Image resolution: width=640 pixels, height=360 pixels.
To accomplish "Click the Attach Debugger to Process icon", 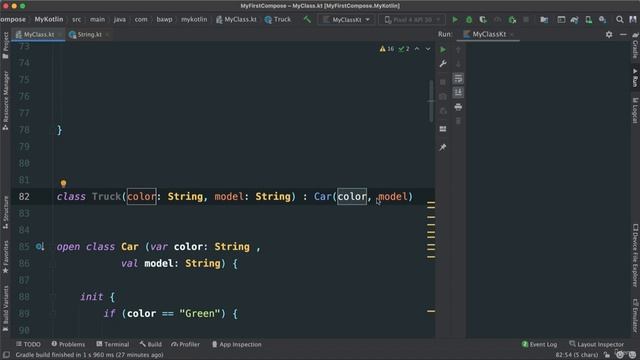I will click(x=512, y=20).
